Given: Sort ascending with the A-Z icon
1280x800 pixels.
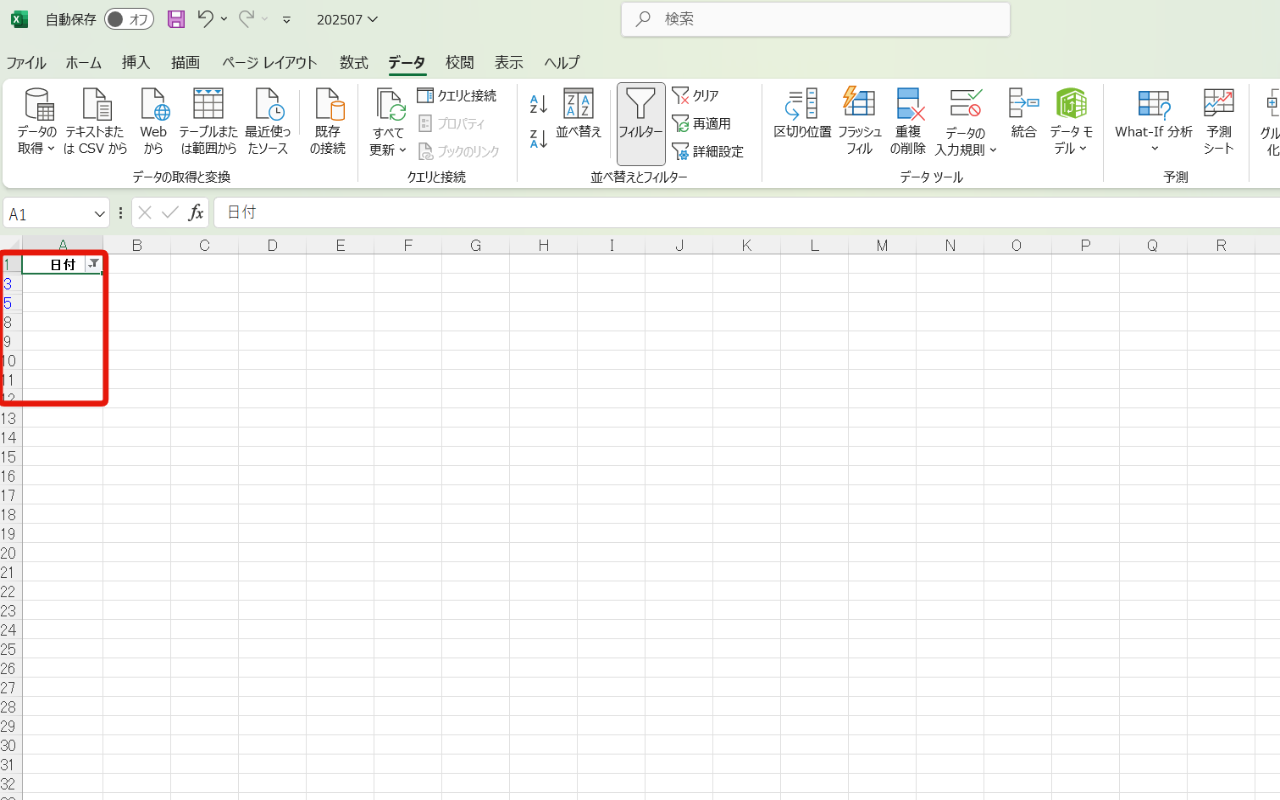Looking at the screenshot, I should tap(538, 104).
